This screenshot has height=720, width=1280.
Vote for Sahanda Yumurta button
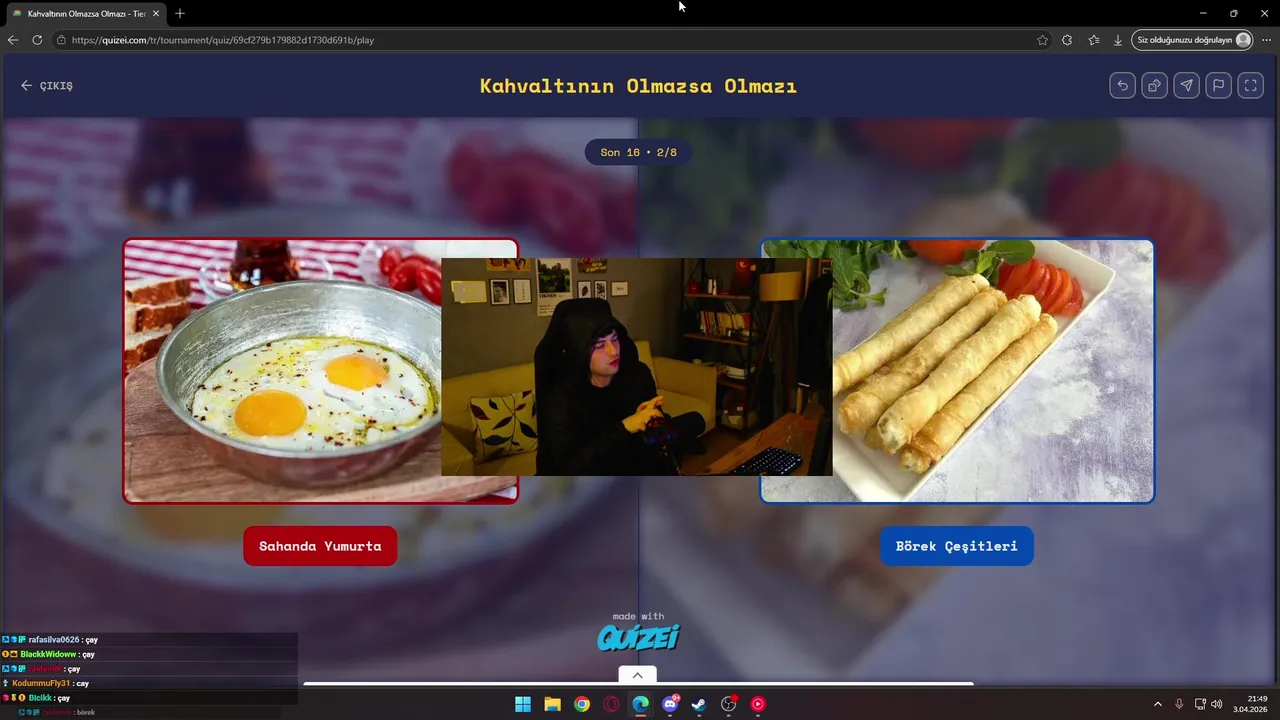320,546
